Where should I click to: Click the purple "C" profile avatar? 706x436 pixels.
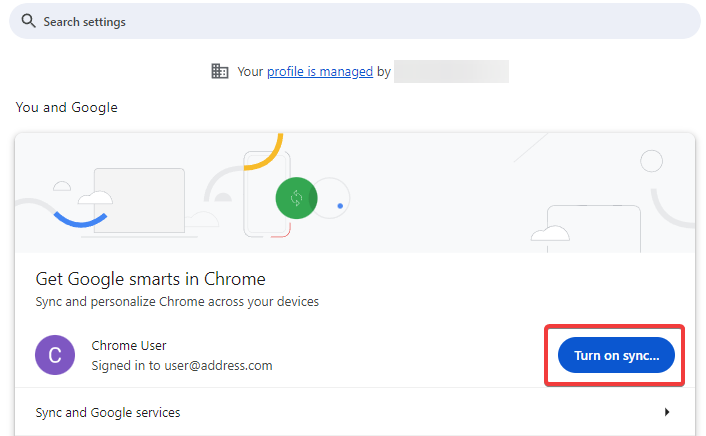[x=55, y=355]
